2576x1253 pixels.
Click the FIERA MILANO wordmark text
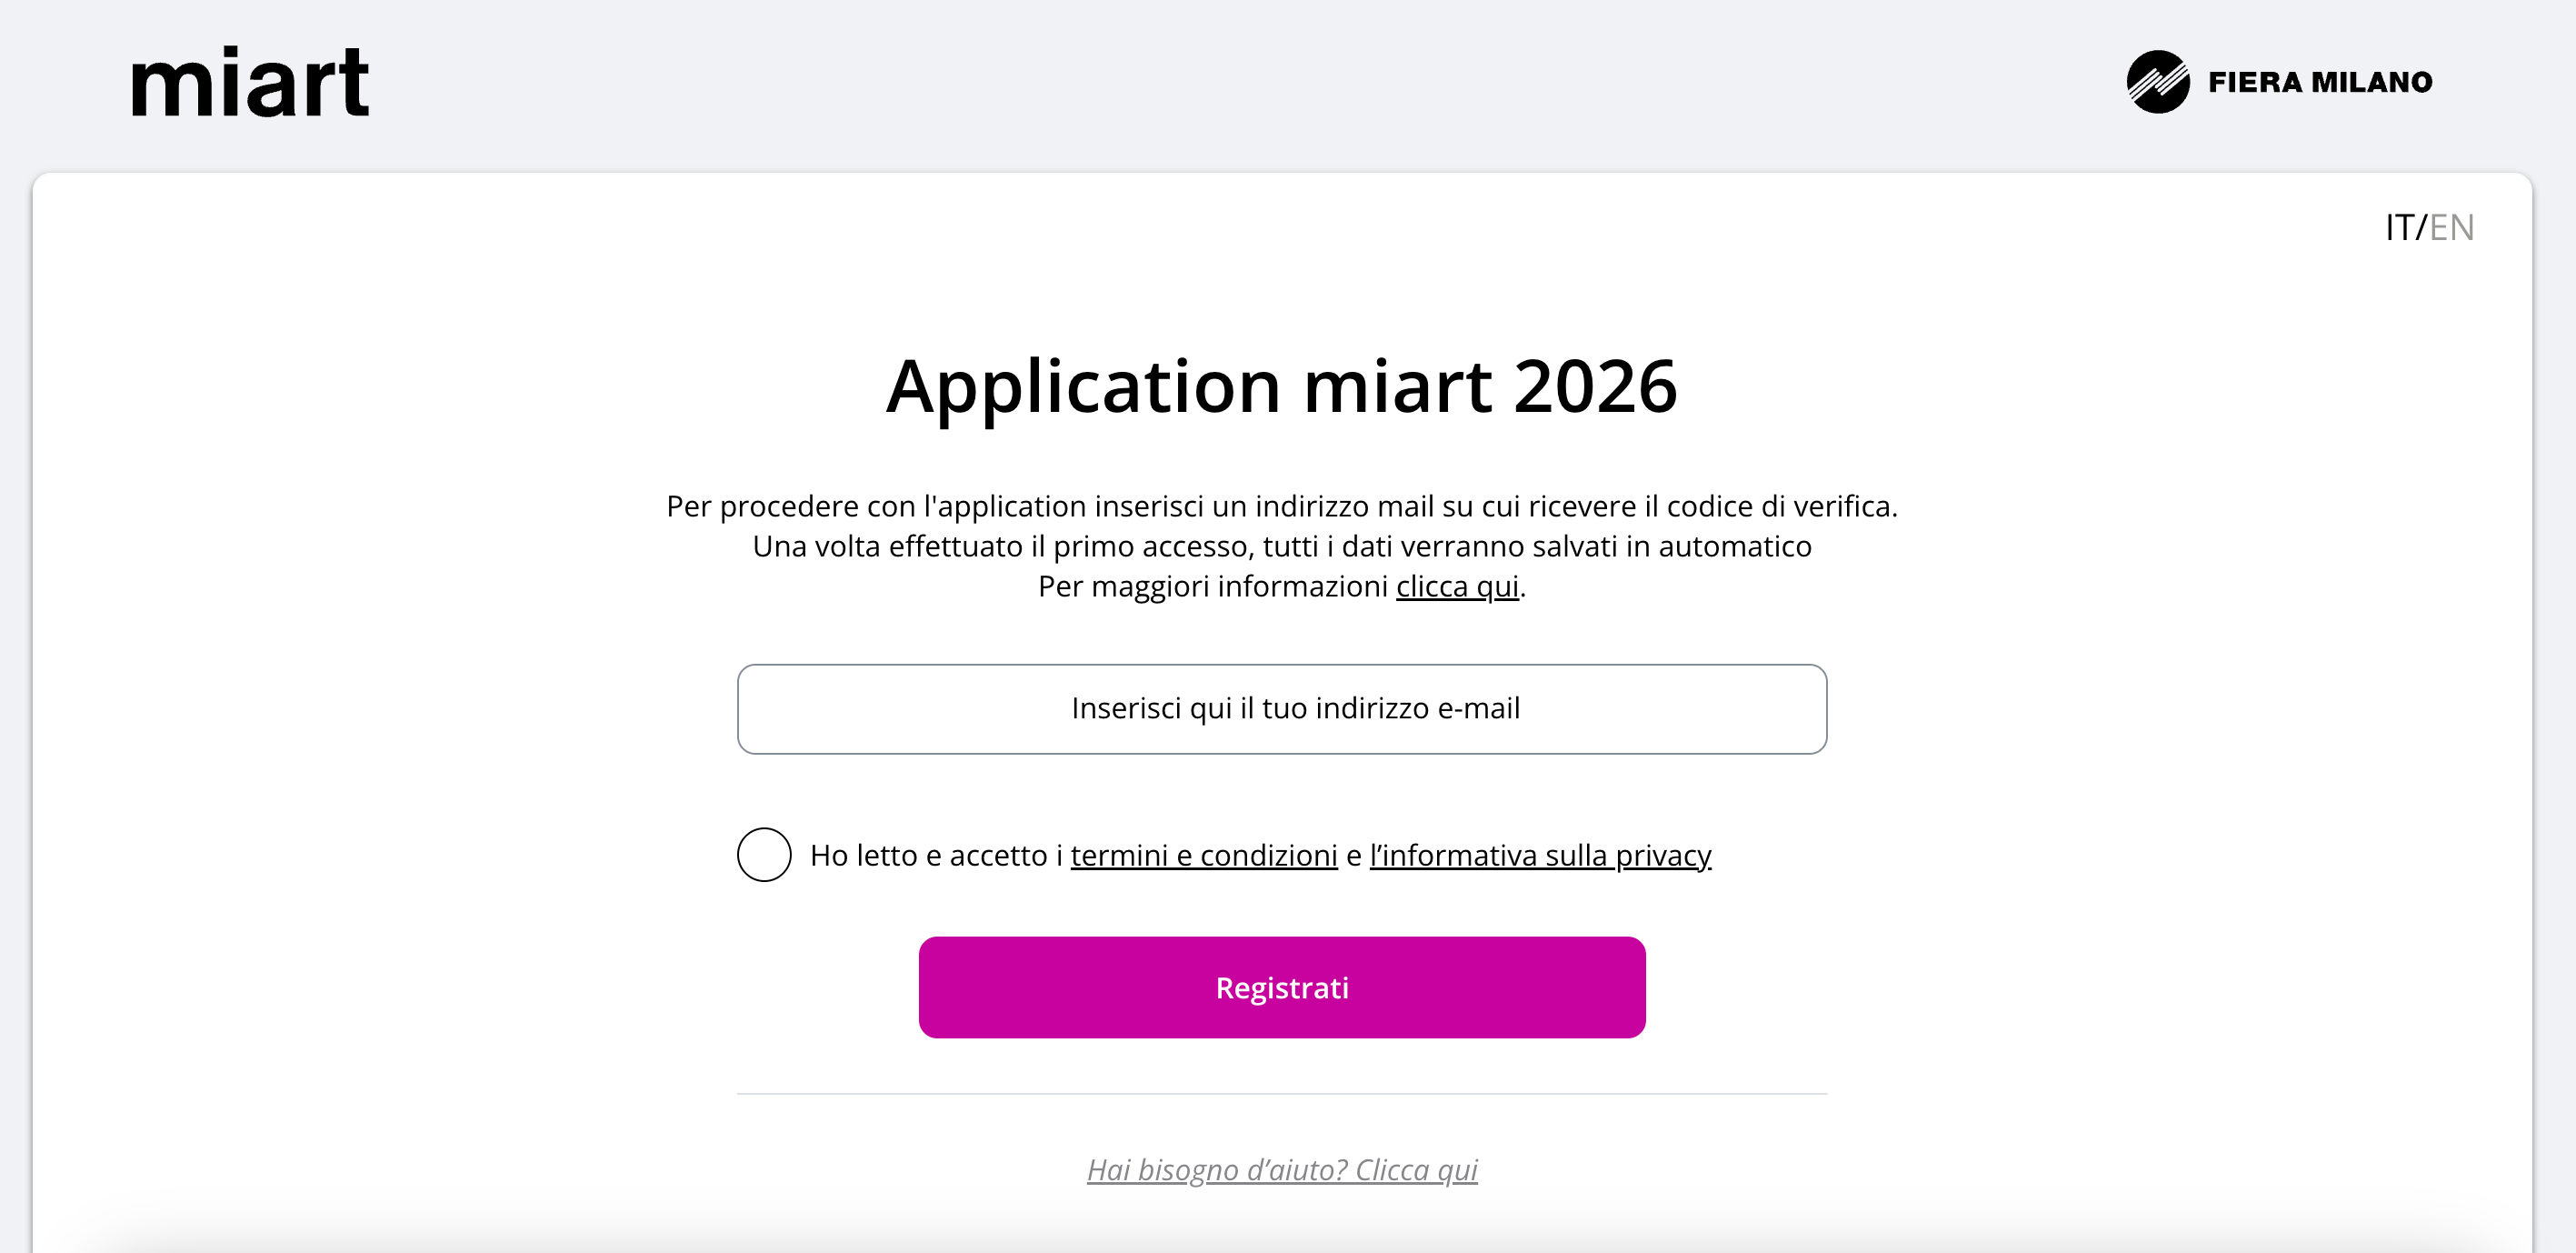(2320, 82)
